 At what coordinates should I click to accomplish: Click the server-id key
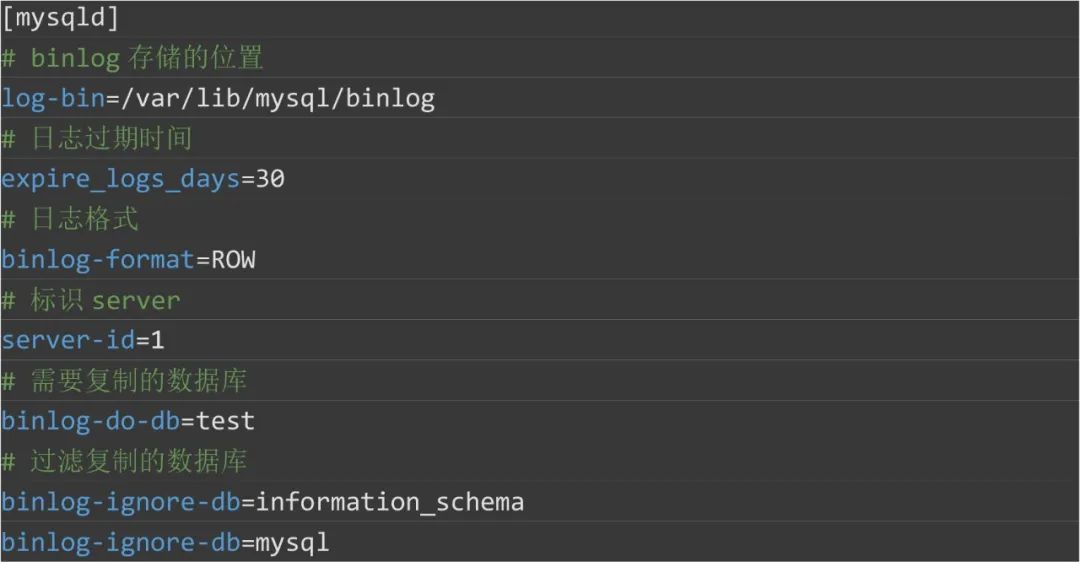67,340
